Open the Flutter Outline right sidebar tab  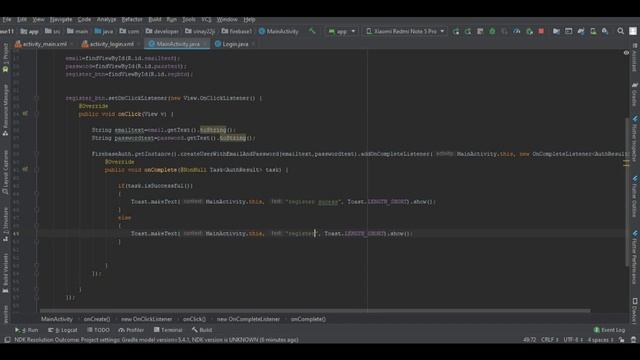click(635, 197)
